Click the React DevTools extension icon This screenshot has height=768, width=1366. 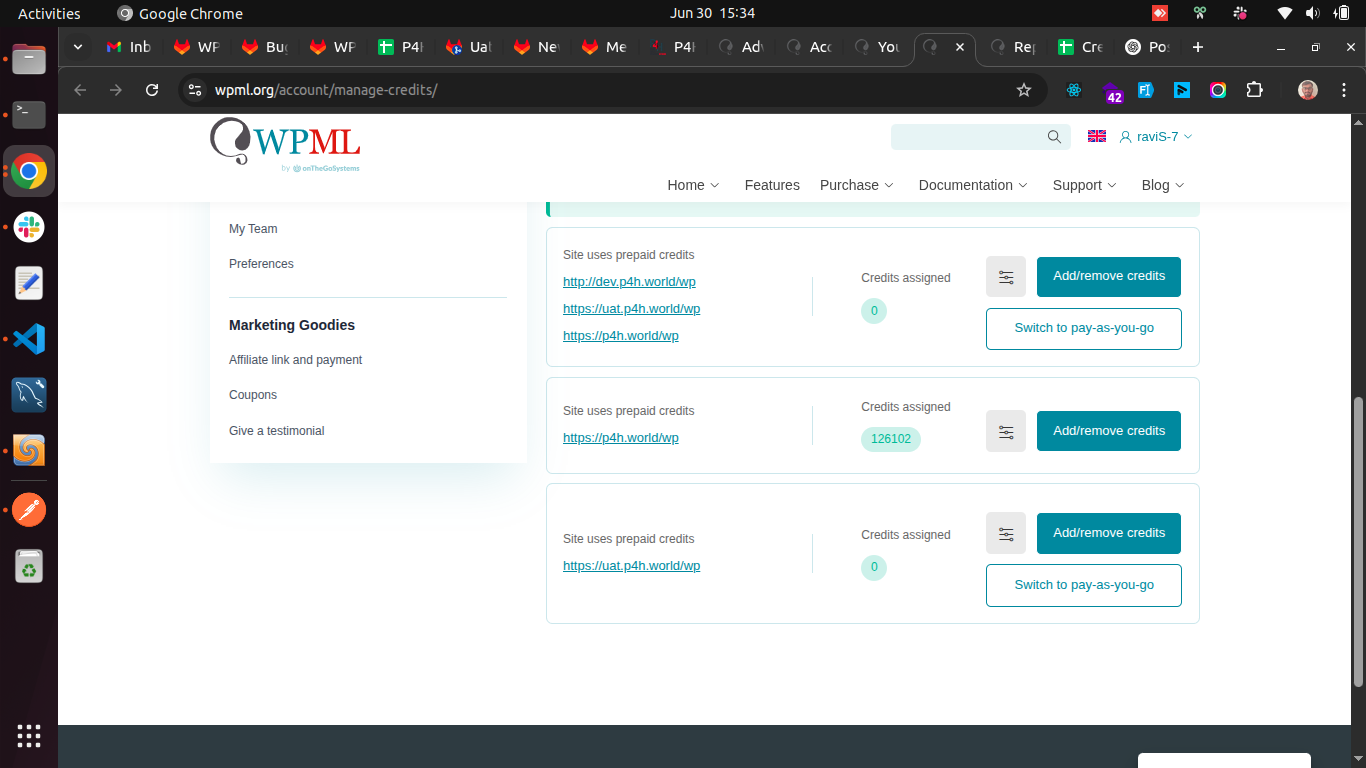(1074, 90)
